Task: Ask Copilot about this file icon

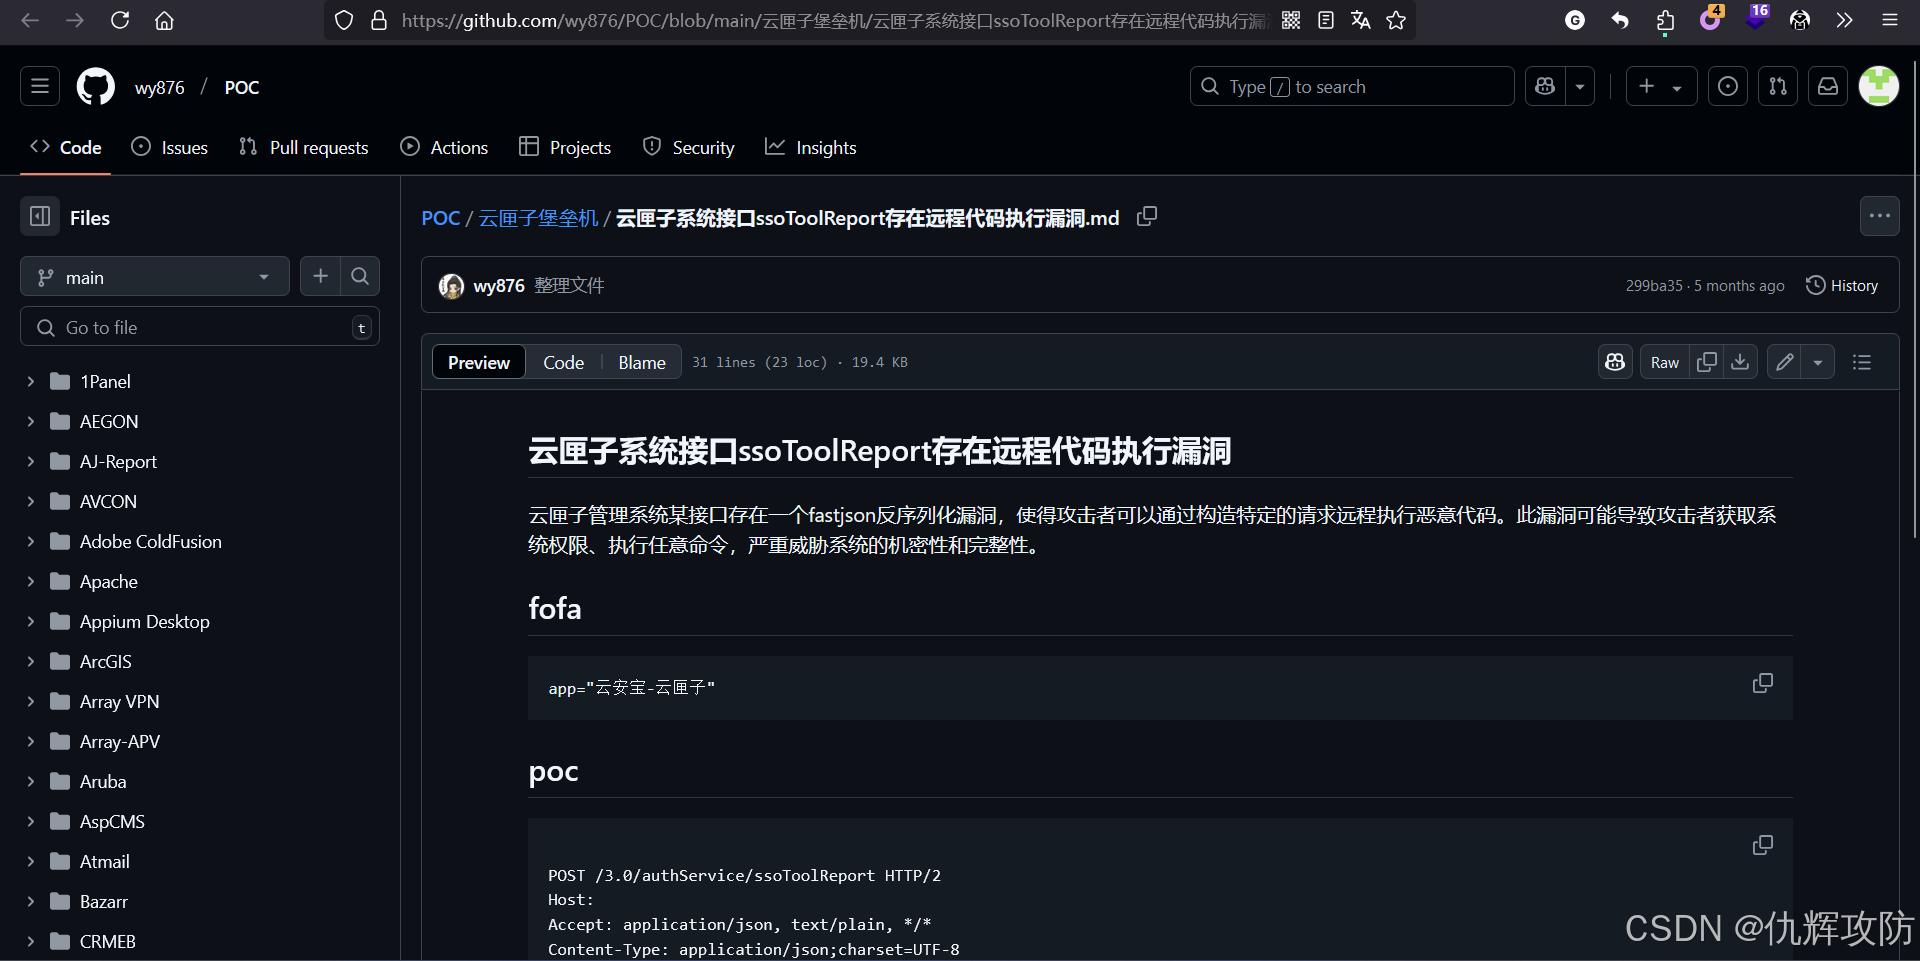Action: pos(1615,362)
